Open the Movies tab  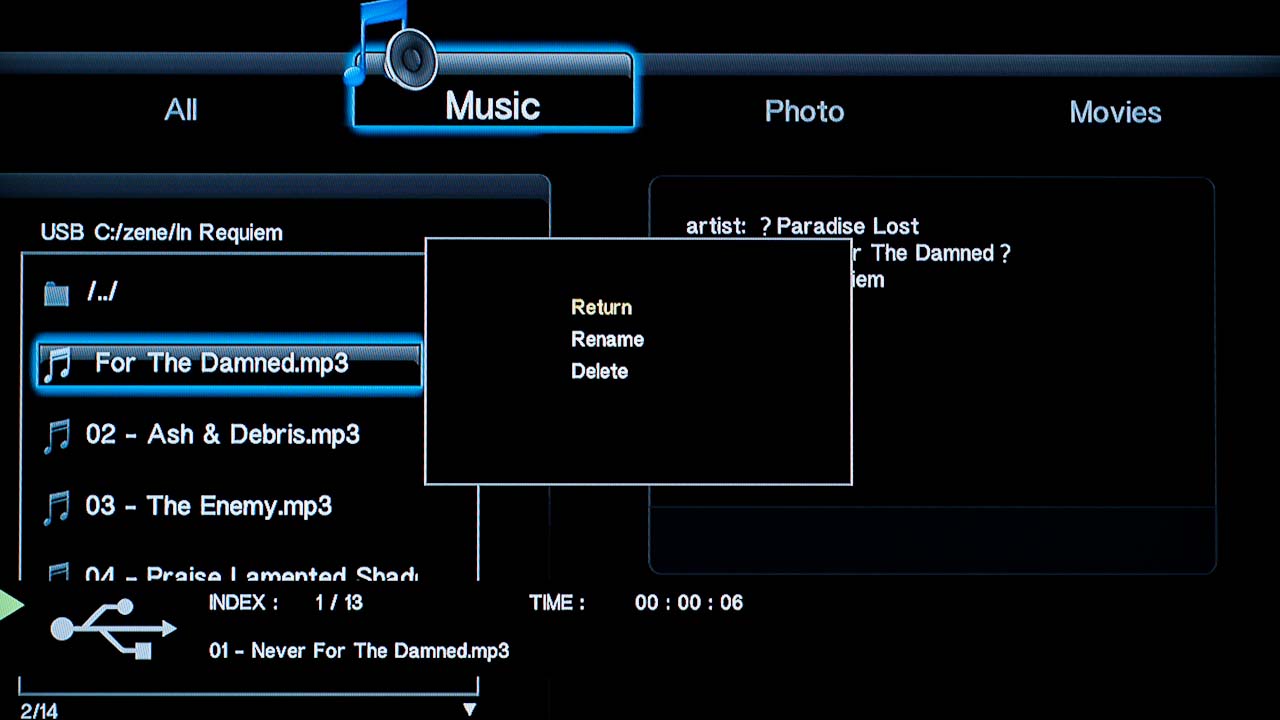point(1115,112)
